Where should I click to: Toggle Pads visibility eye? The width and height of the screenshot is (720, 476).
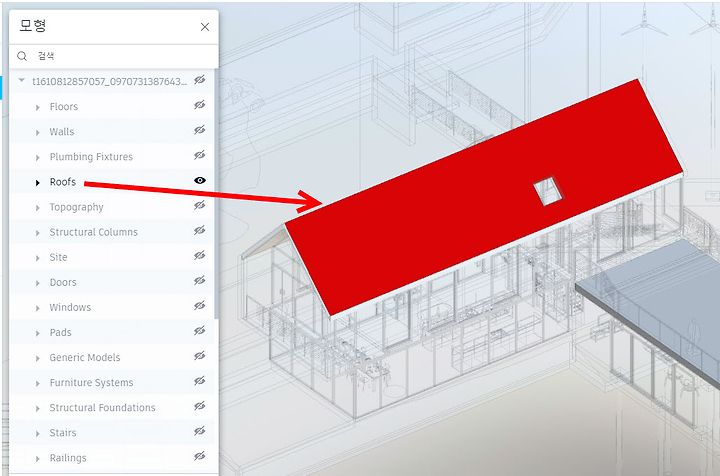pos(199,331)
